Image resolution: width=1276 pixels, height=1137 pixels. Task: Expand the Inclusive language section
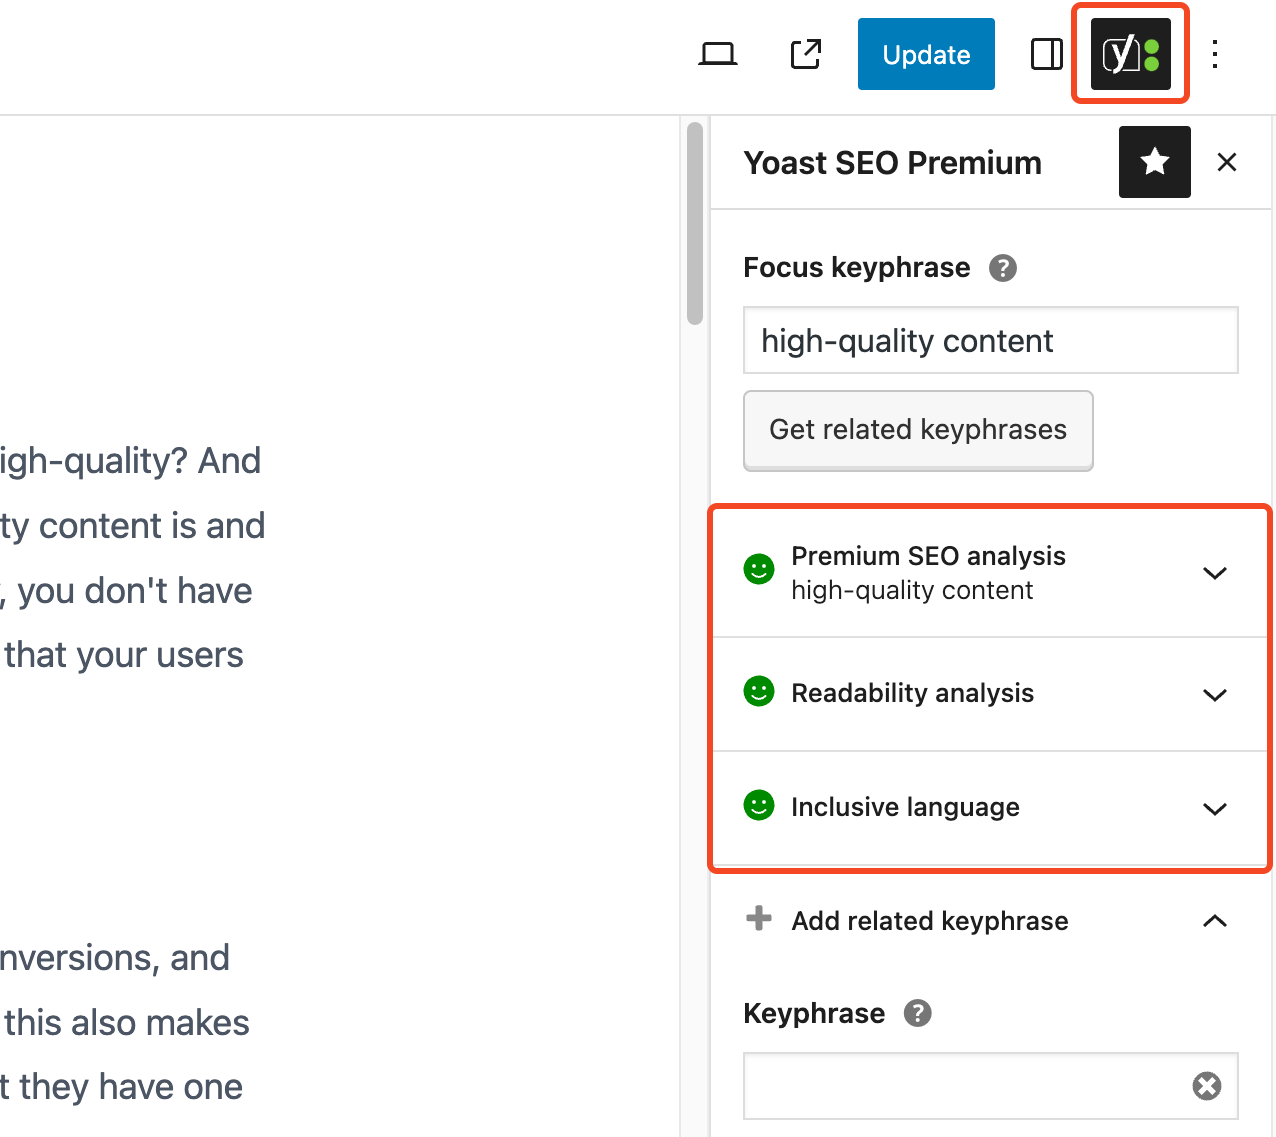pyautogui.click(x=1215, y=809)
